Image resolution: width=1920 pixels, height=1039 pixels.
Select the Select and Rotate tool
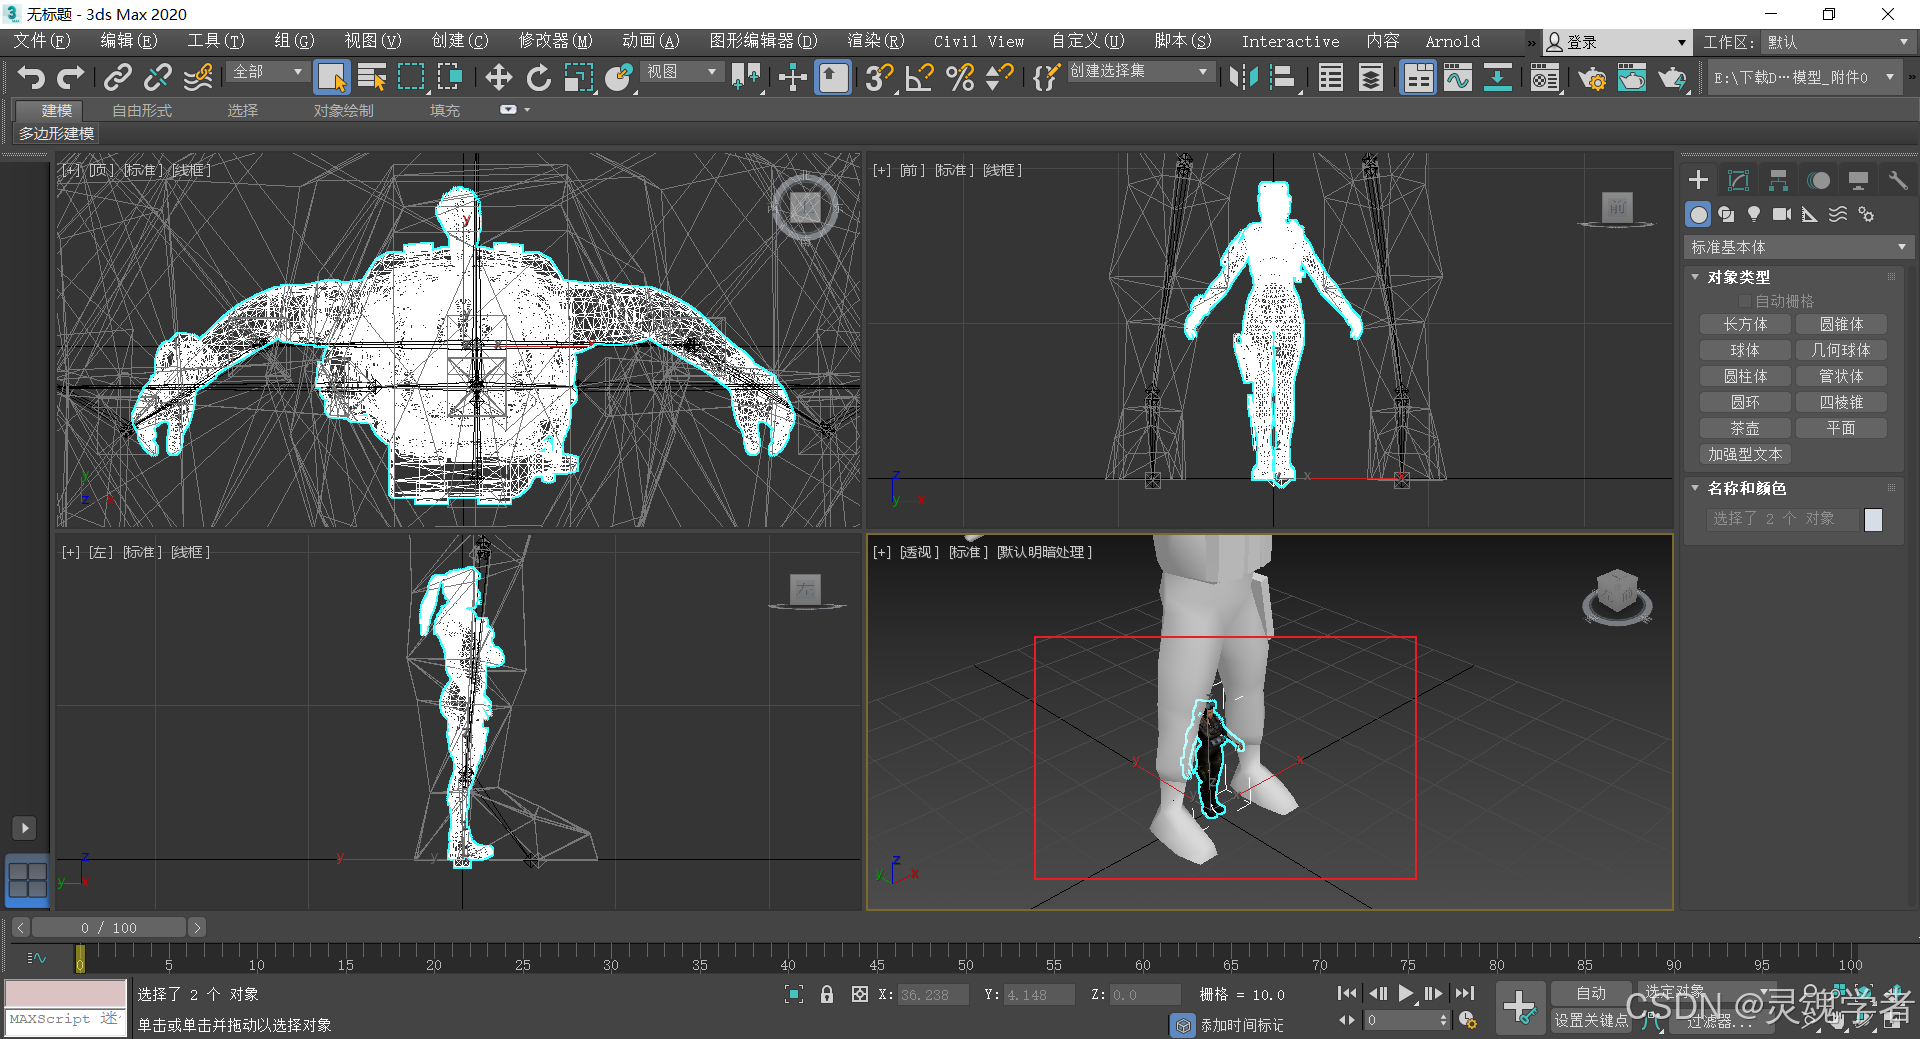click(x=539, y=77)
